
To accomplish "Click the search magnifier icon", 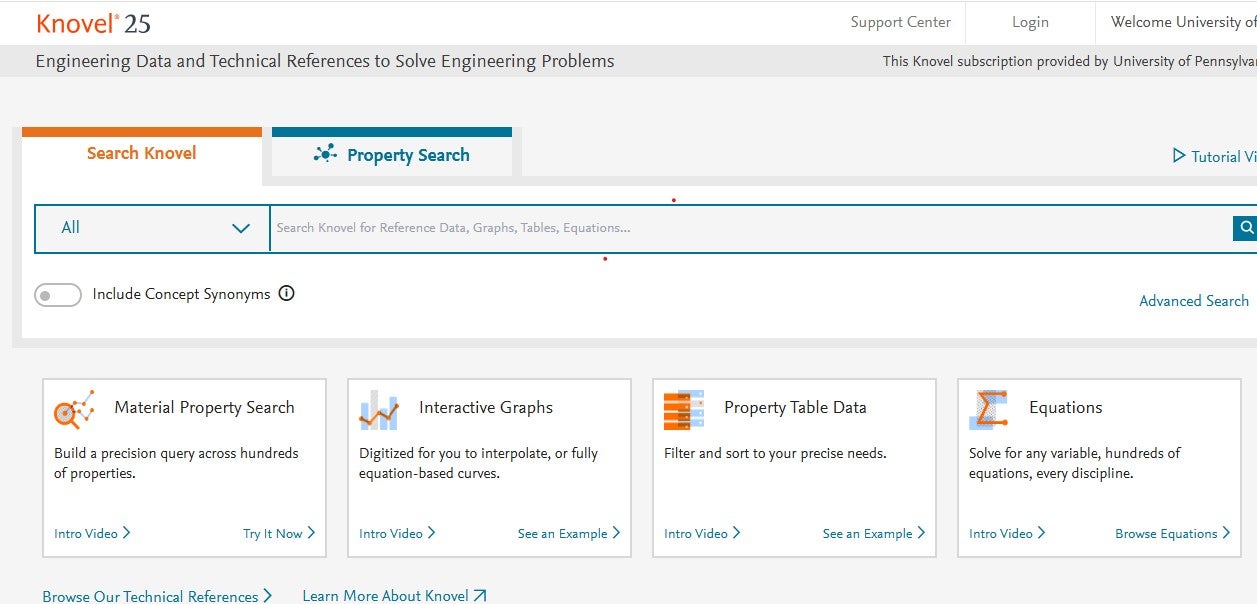I will click(x=1245, y=228).
